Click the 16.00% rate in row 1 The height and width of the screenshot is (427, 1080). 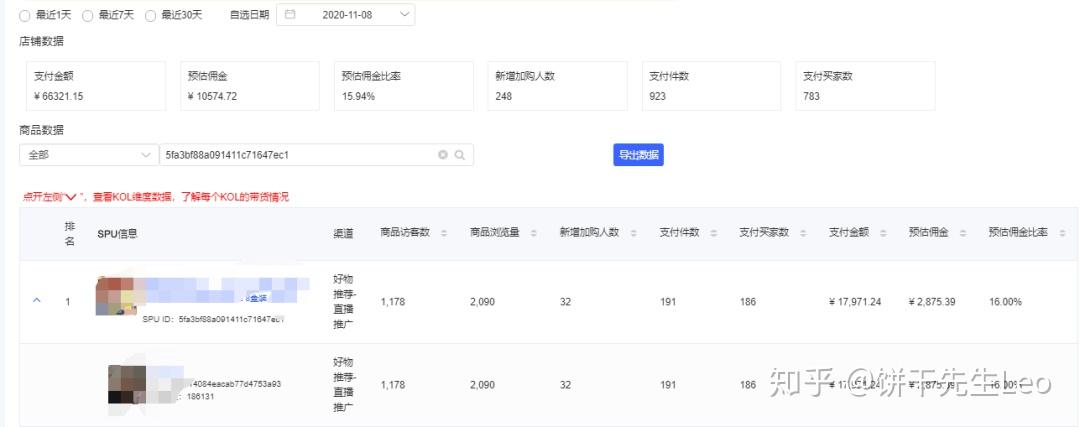point(1005,302)
